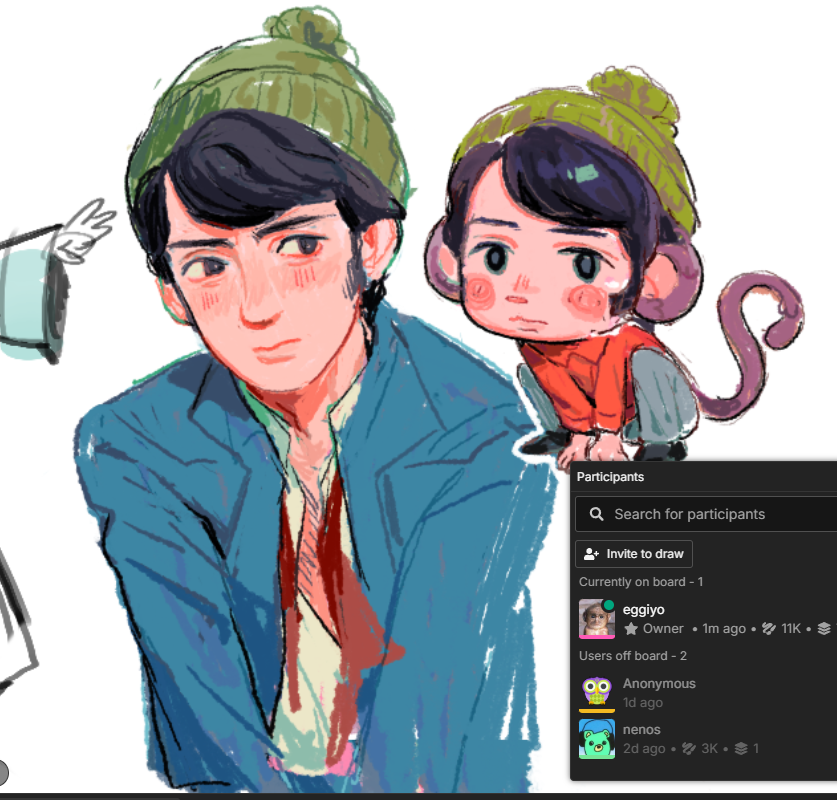This screenshot has height=800, width=837.
Task: Click the green online status dot on eggiyo's avatar
Action: pos(609,605)
